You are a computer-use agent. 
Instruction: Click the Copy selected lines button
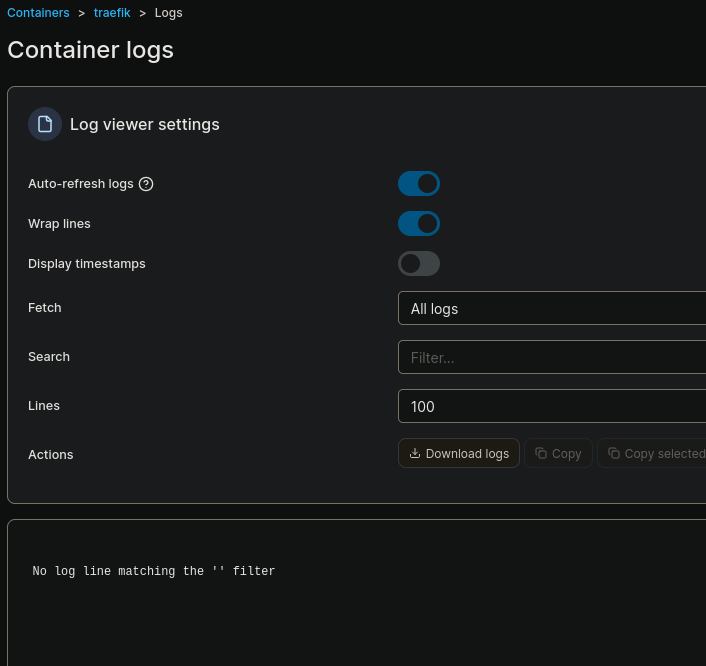(655, 453)
